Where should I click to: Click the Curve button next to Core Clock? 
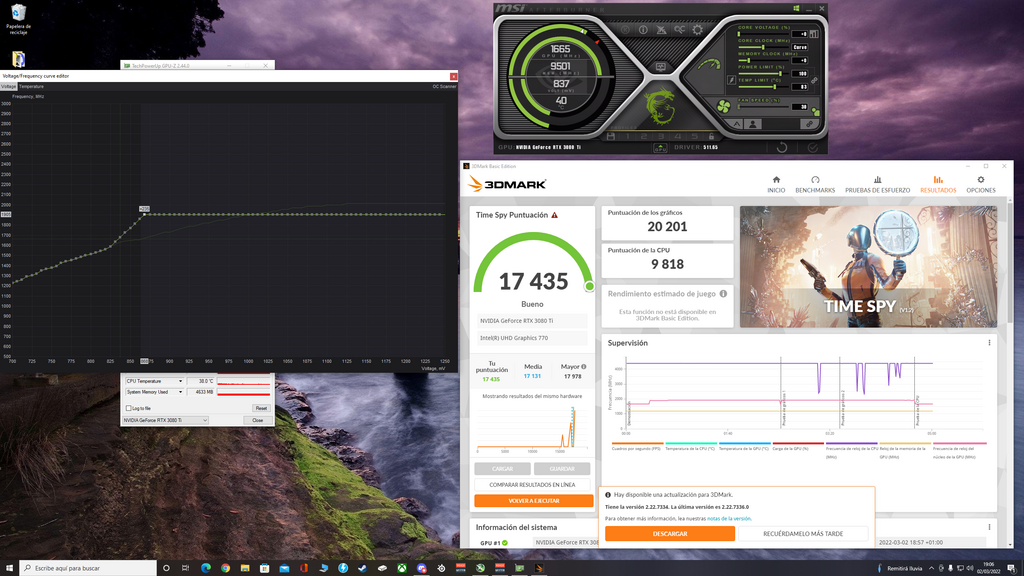800,47
